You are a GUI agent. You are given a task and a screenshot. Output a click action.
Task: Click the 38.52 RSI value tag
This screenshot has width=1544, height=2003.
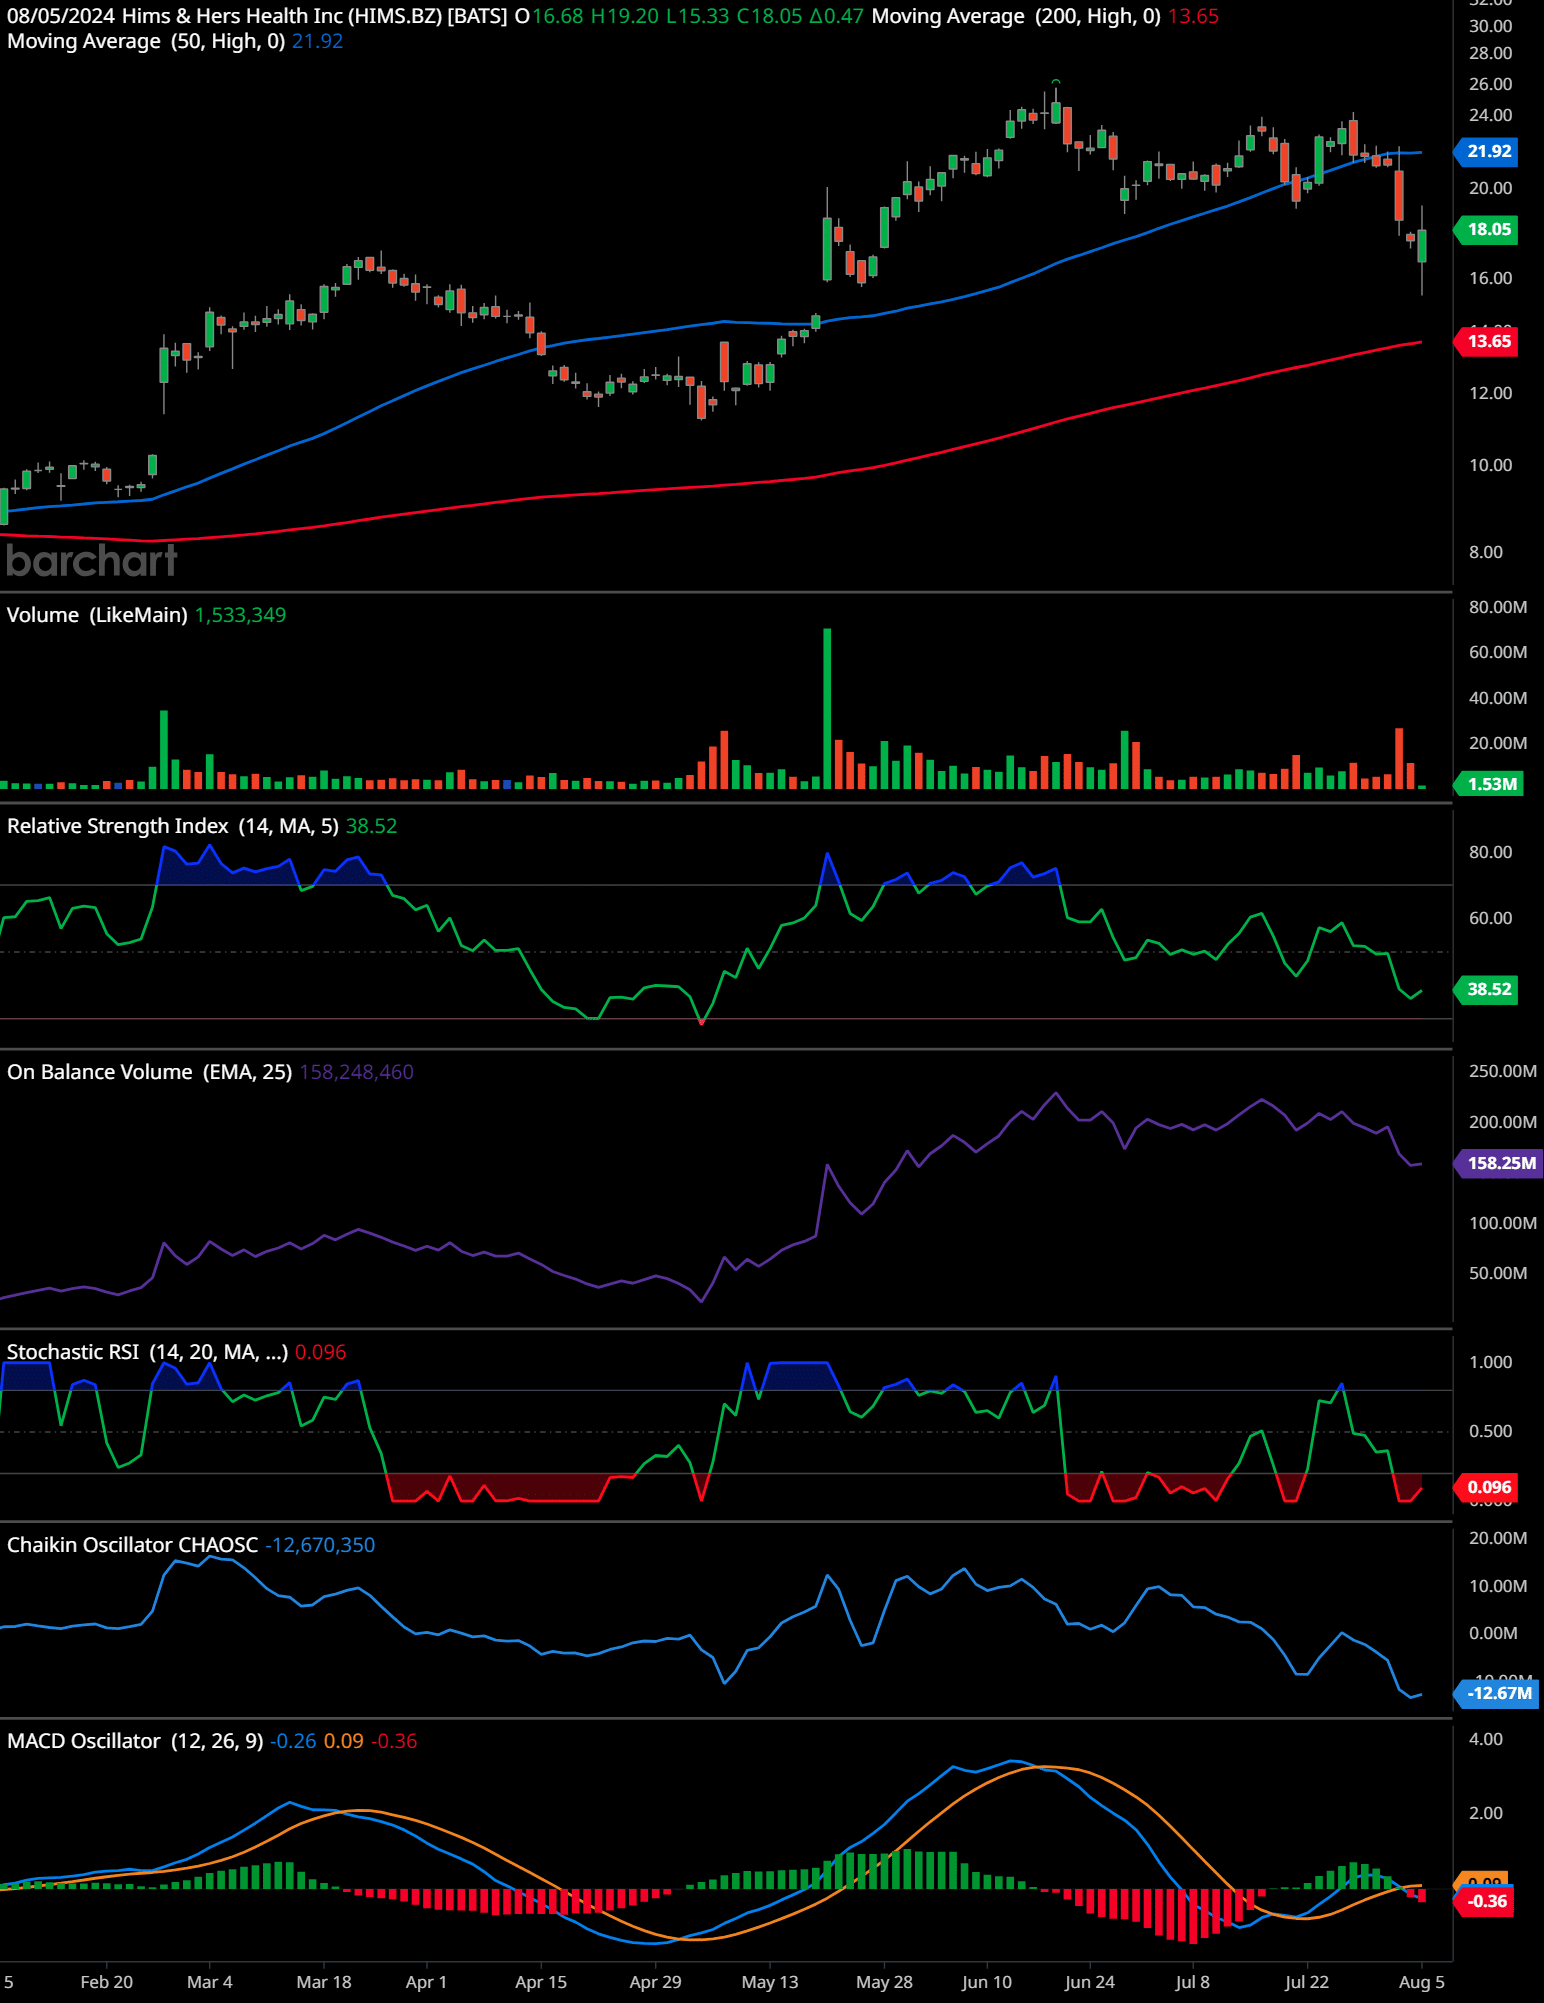pyautogui.click(x=1487, y=990)
